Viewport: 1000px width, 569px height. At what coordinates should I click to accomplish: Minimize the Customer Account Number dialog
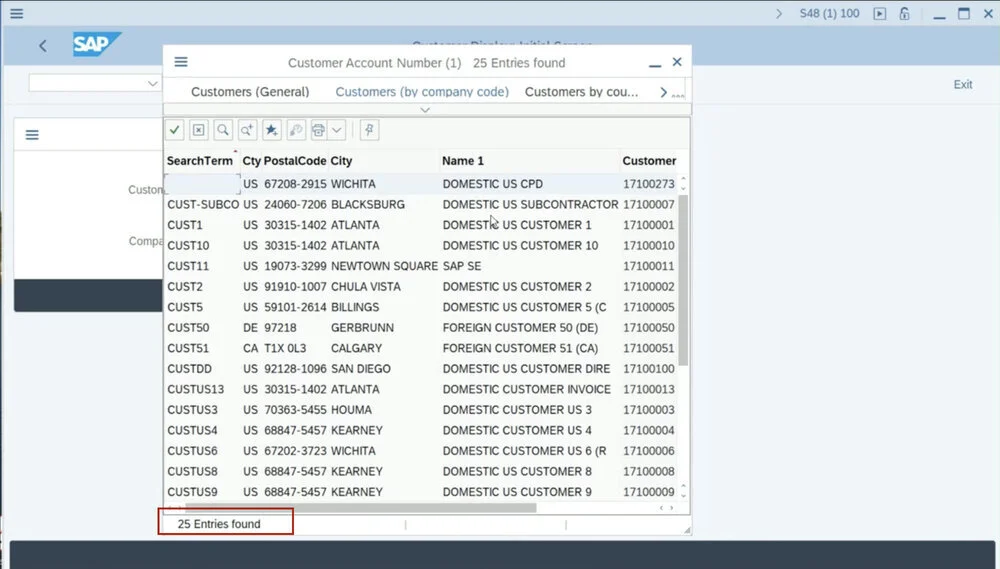[x=655, y=63]
